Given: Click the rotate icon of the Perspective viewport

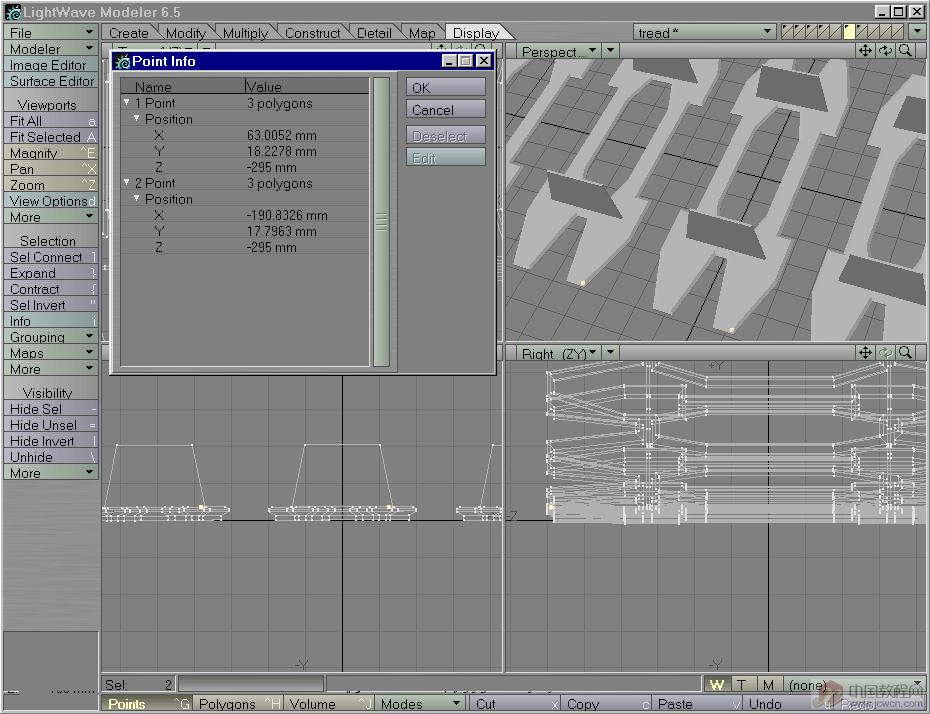Looking at the screenshot, I should point(886,51).
